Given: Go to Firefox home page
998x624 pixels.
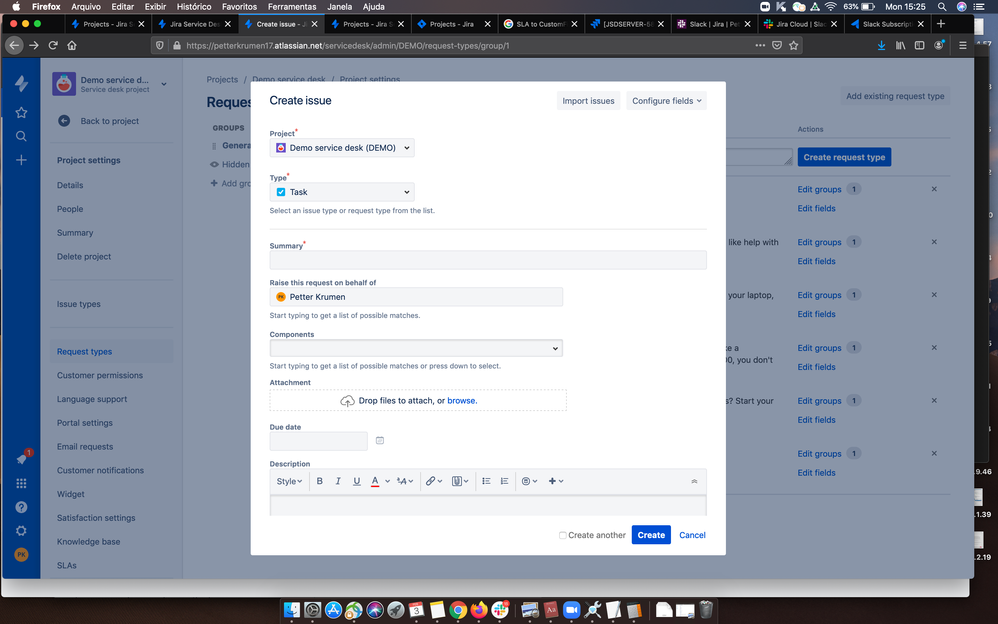Looking at the screenshot, I should pyautogui.click(x=72, y=45).
